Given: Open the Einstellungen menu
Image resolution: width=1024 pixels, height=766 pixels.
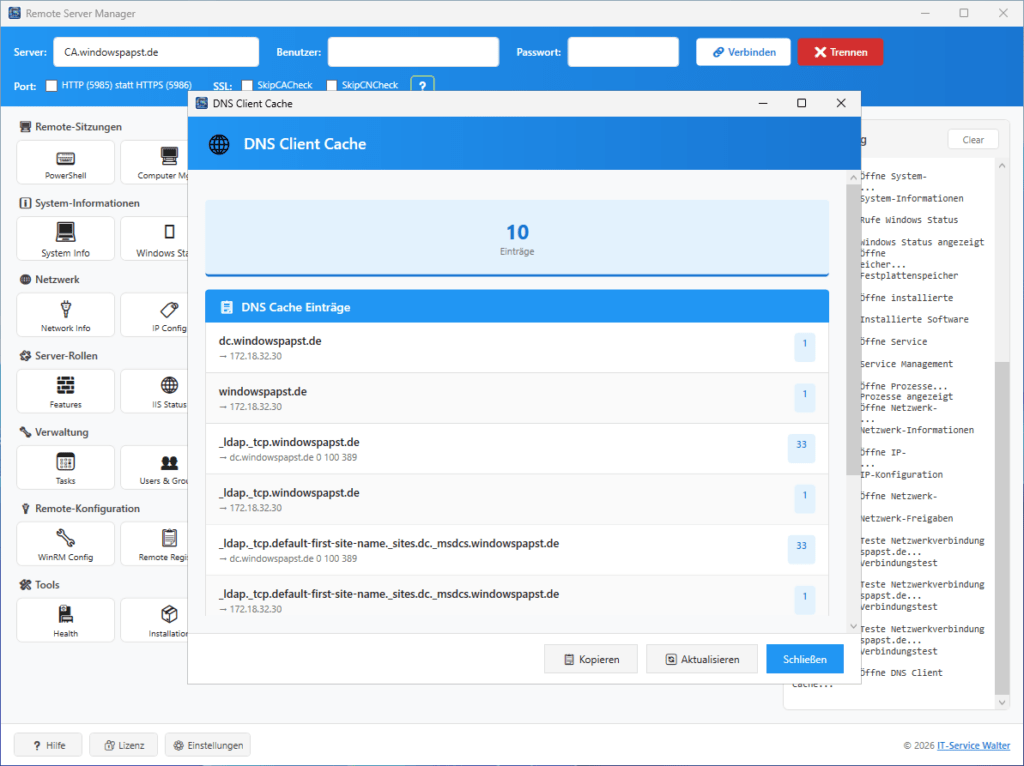Looking at the screenshot, I should [207, 745].
